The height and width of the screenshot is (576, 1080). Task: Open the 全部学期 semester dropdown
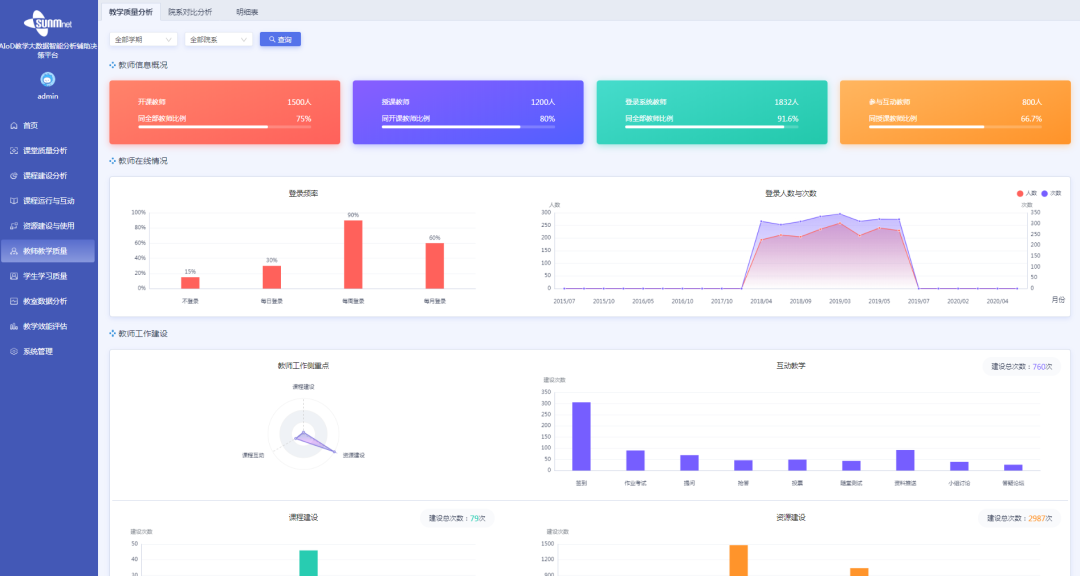pos(143,39)
